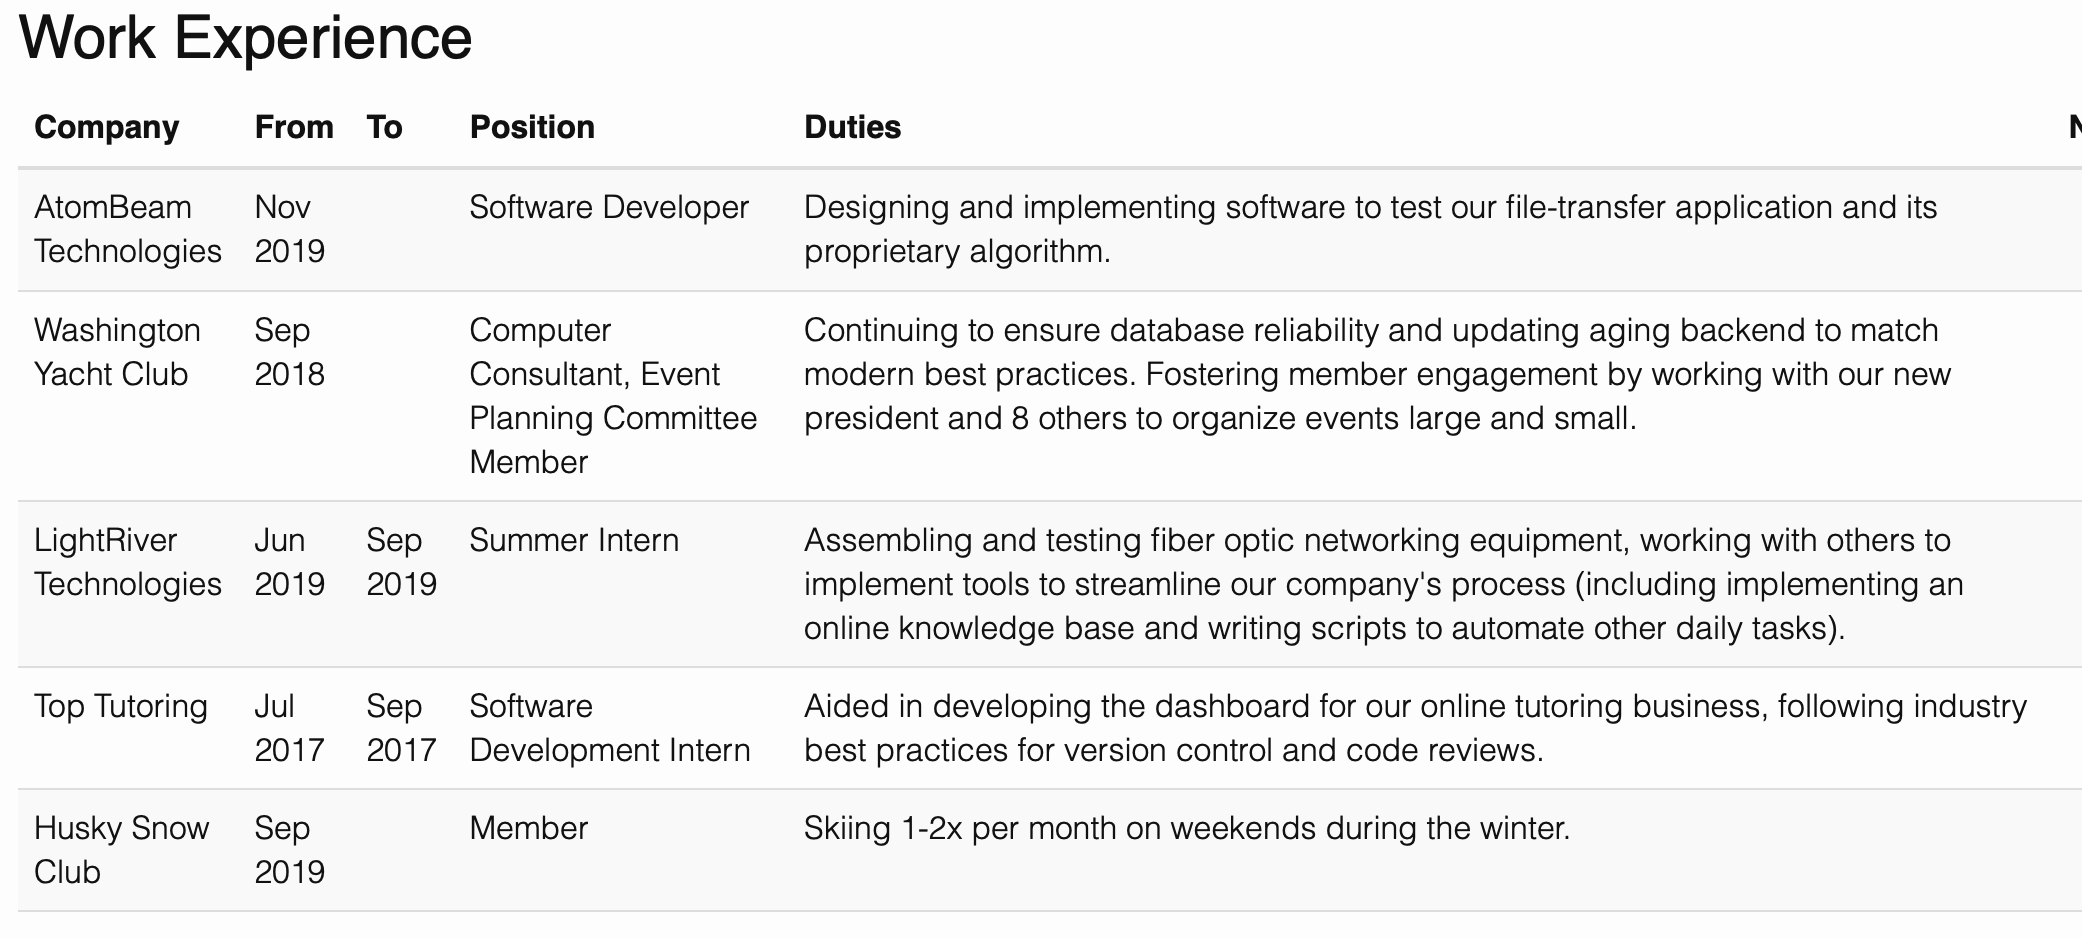Click the To column header
The image size is (2082, 938).
(384, 127)
